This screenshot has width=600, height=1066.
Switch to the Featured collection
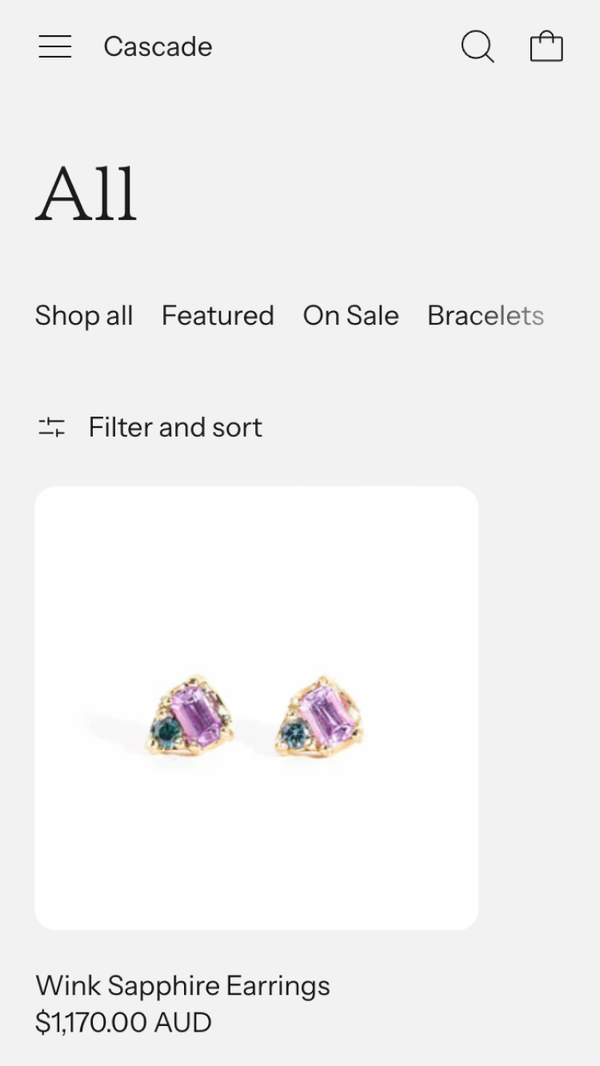[x=218, y=315]
